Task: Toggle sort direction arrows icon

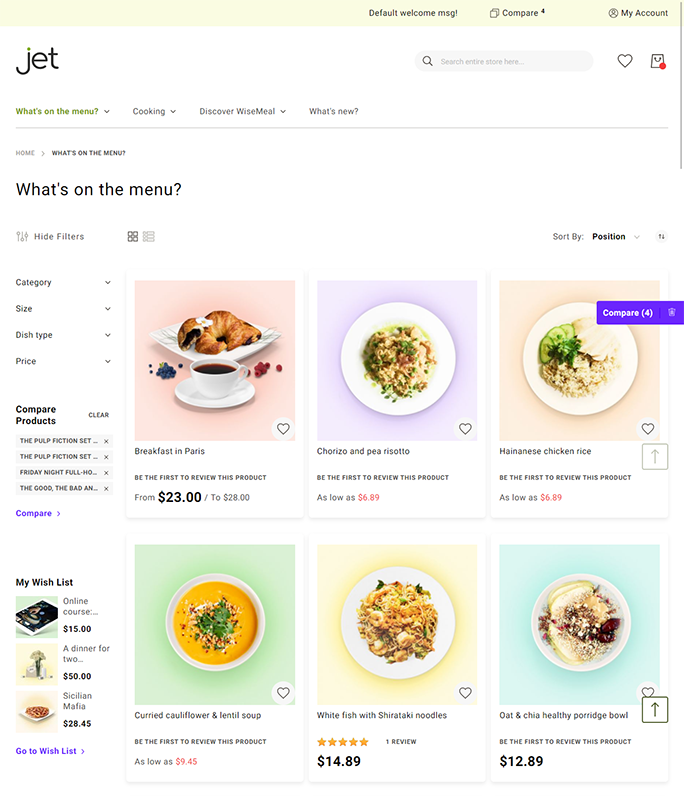Action: [x=661, y=237]
